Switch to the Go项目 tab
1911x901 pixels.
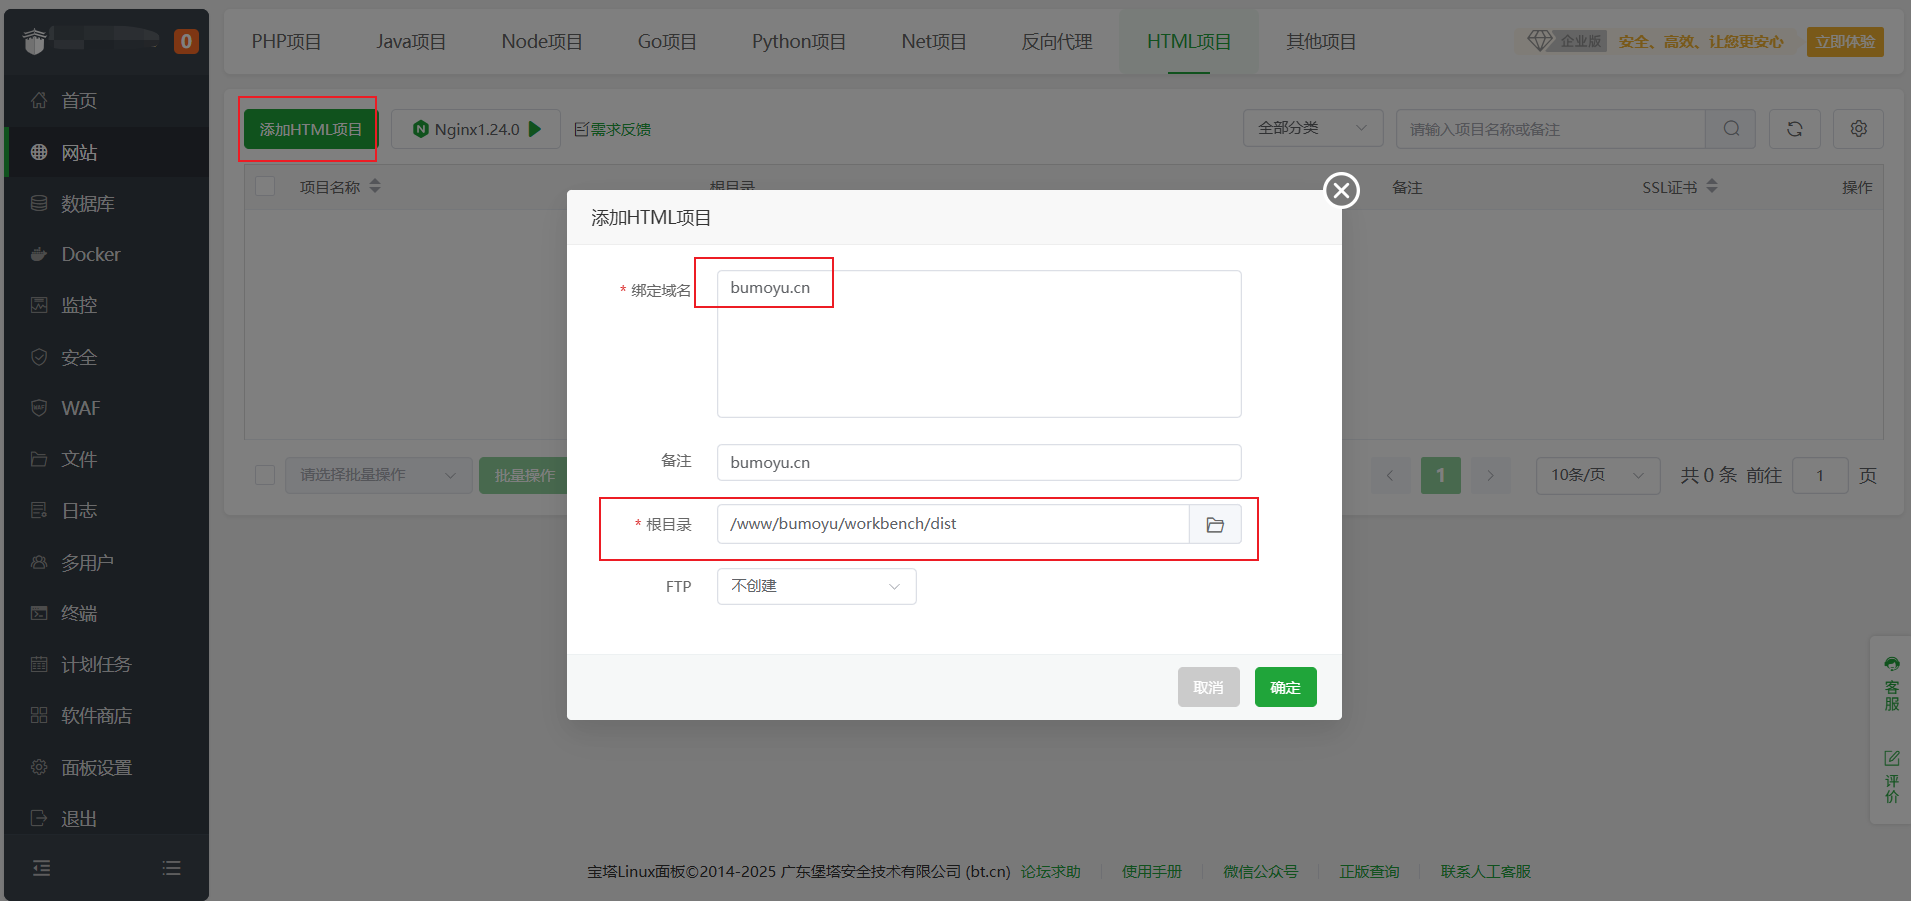click(667, 41)
